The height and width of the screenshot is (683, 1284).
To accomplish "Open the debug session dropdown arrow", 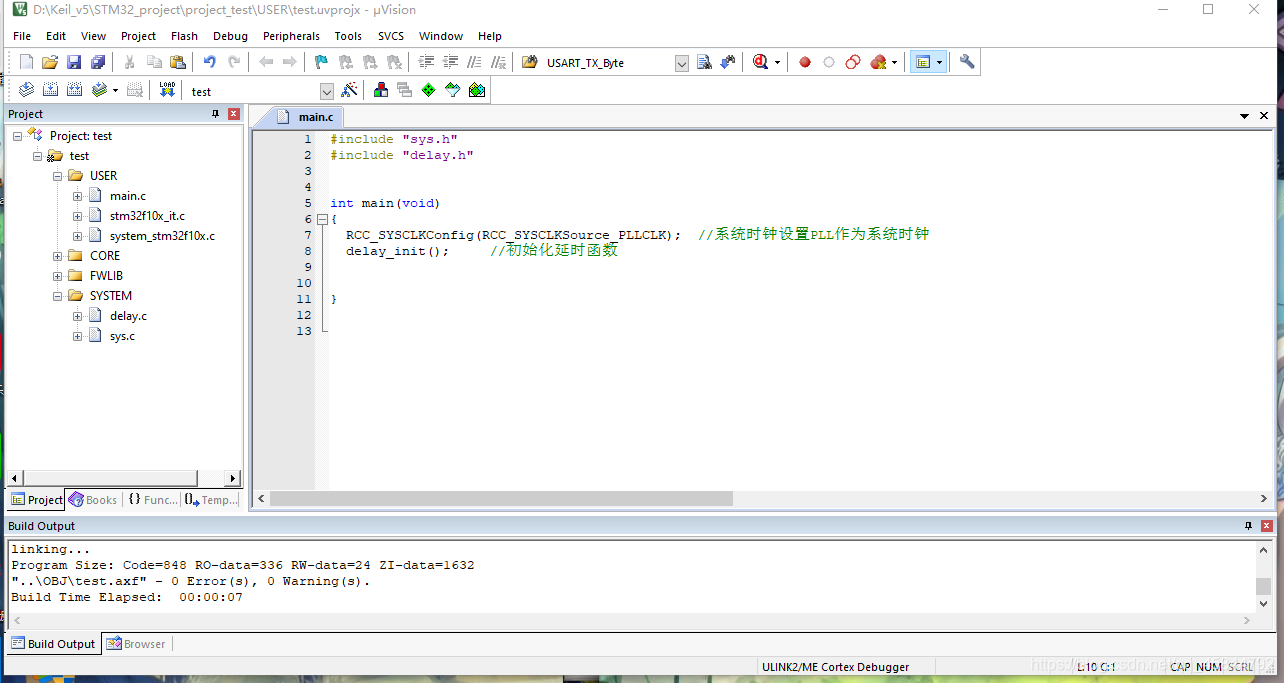I will coord(777,62).
